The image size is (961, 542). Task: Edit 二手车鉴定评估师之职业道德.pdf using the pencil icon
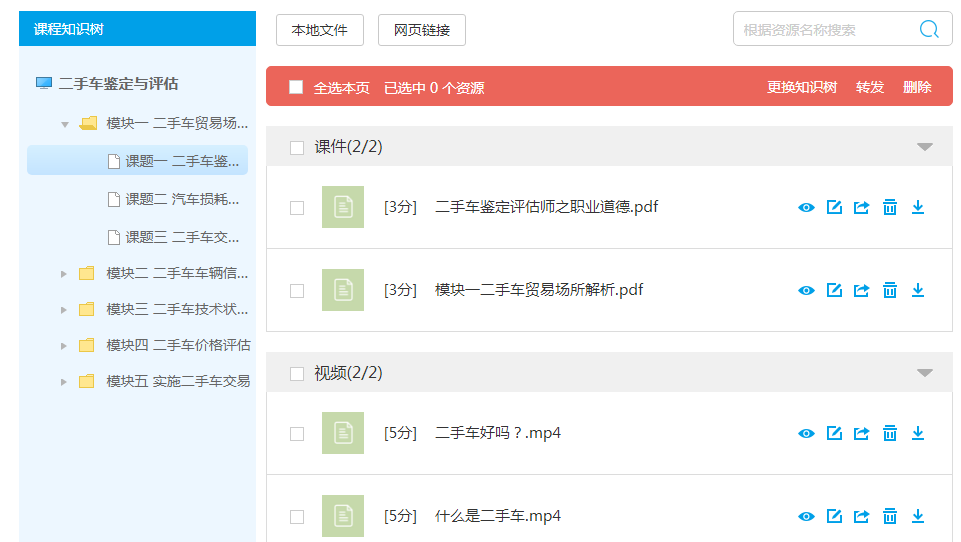[x=834, y=208]
